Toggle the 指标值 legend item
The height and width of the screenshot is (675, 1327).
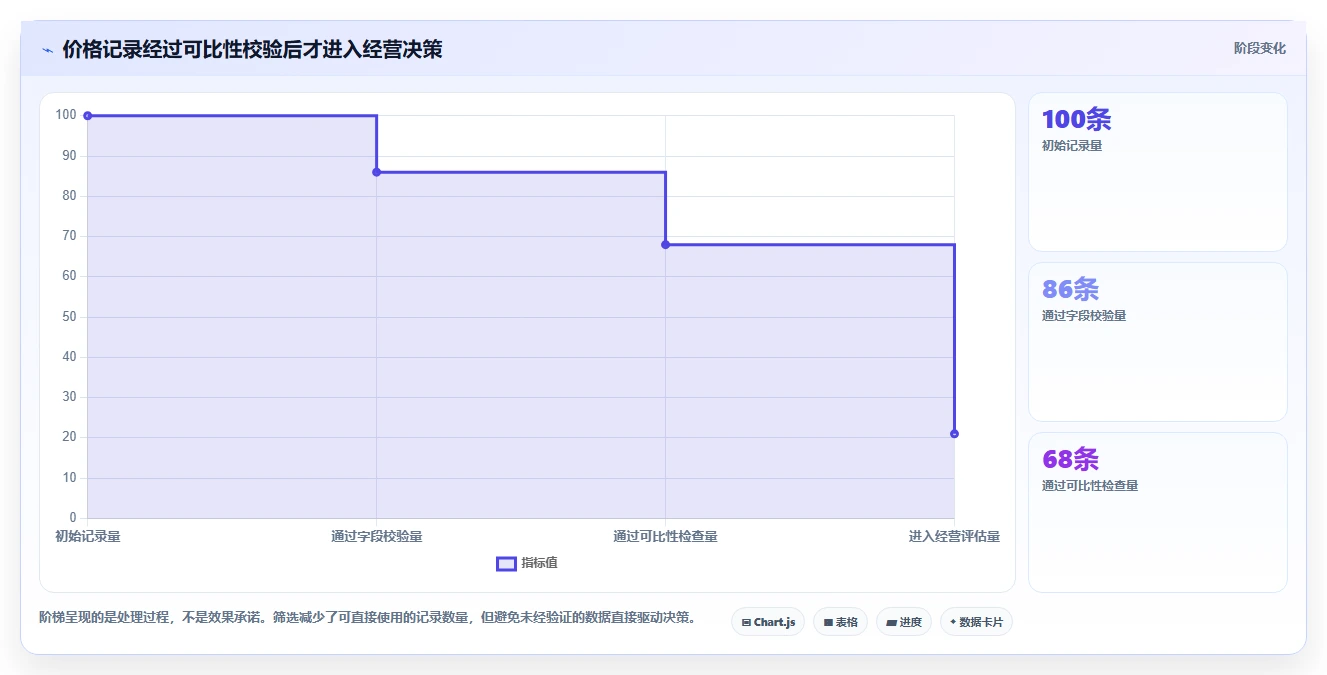[527, 563]
